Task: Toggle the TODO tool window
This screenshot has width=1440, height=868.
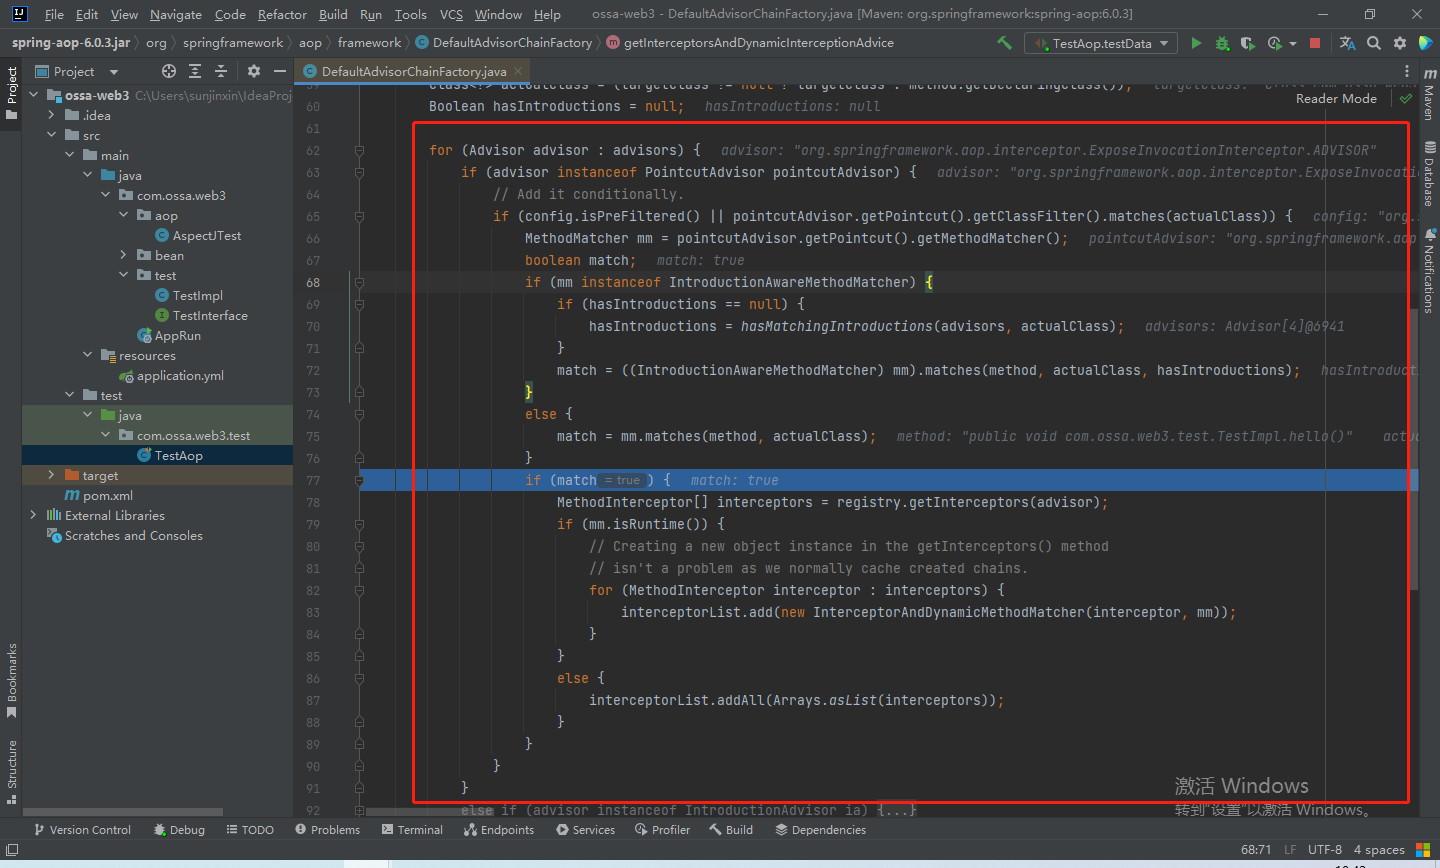Action: [x=250, y=830]
